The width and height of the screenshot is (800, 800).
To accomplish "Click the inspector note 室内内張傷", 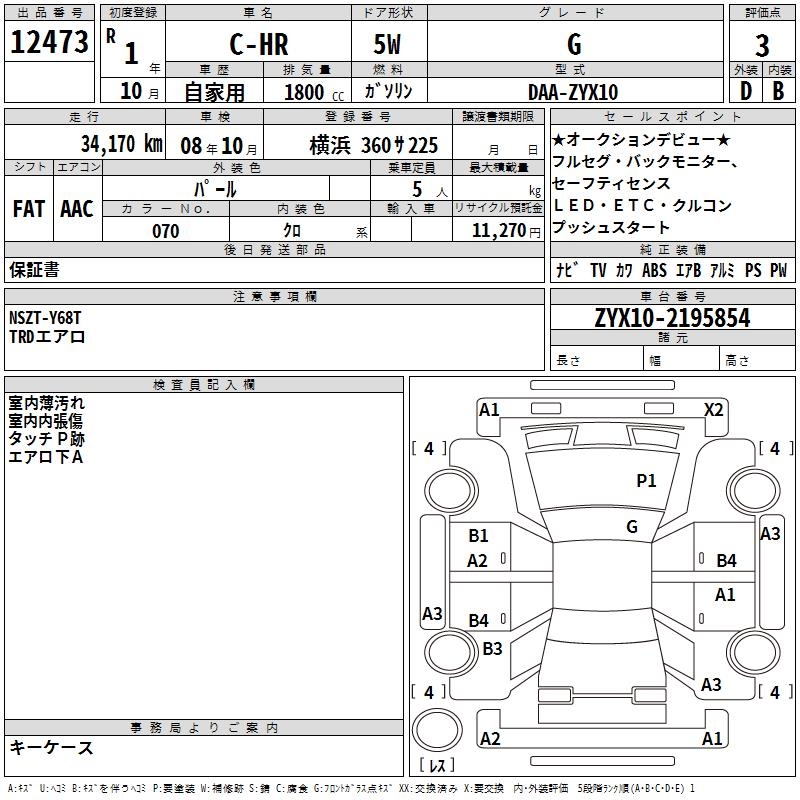I will pyautogui.click(x=45, y=421).
